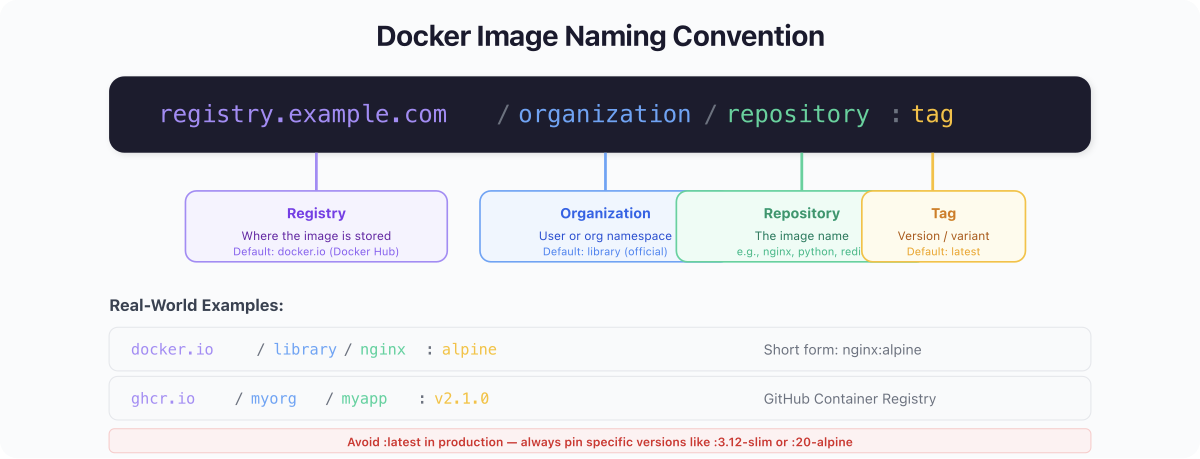Screen dimensions: 1200x459
Task: Click 'docker.io' in the first example
Action: 172,349
